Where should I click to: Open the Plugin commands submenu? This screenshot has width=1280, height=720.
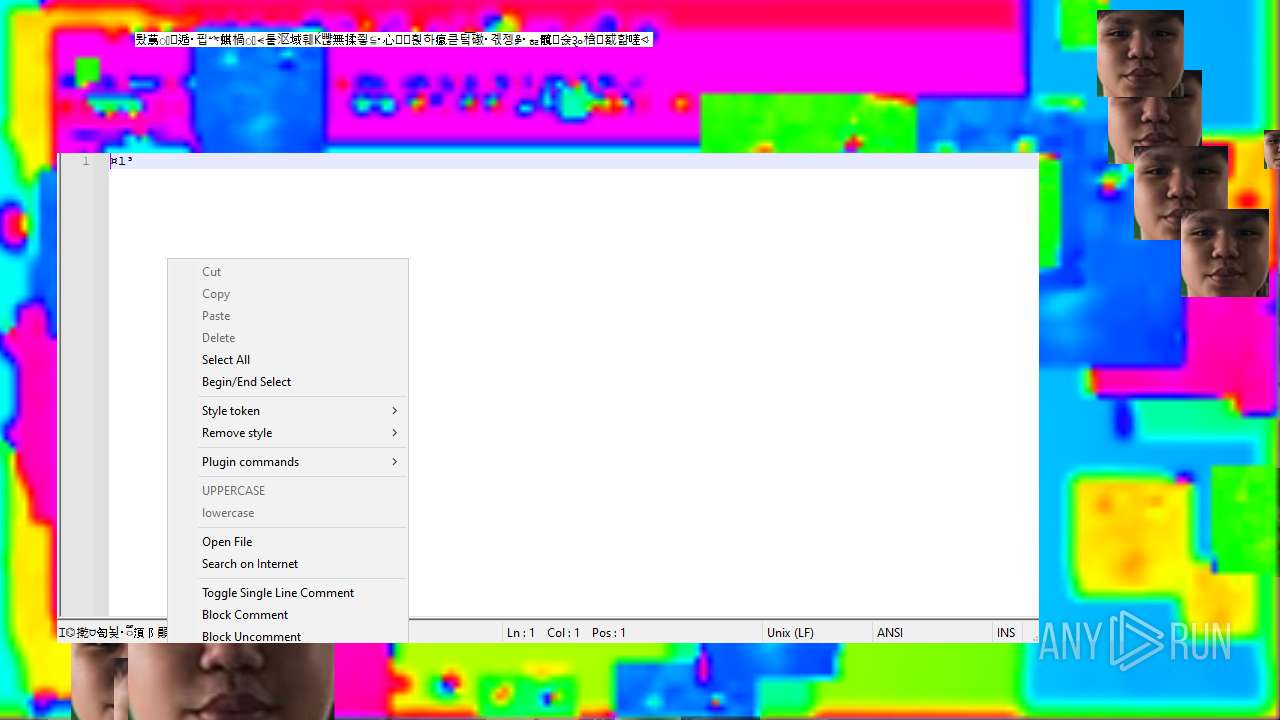click(x=287, y=462)
